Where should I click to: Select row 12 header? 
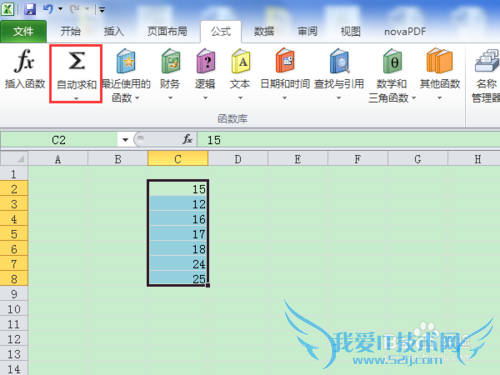[14, 339]
